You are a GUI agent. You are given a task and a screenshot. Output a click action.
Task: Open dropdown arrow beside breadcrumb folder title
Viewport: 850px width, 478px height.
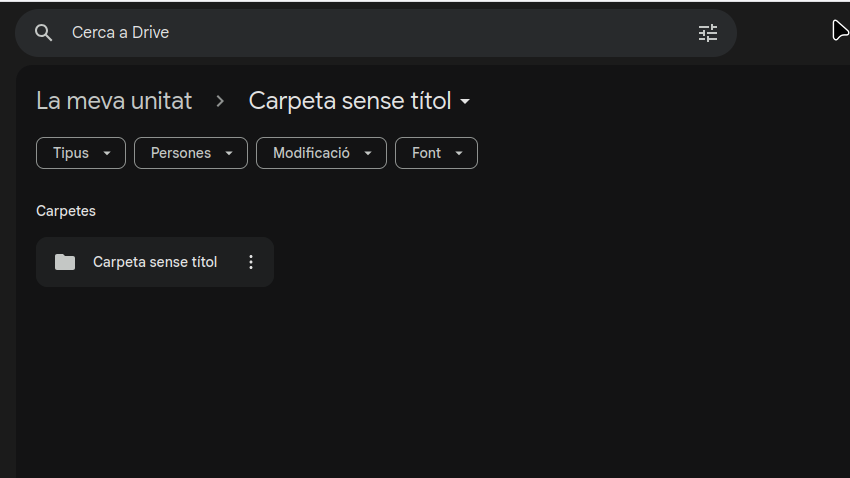pyautogui.click(x=465, y=102)
